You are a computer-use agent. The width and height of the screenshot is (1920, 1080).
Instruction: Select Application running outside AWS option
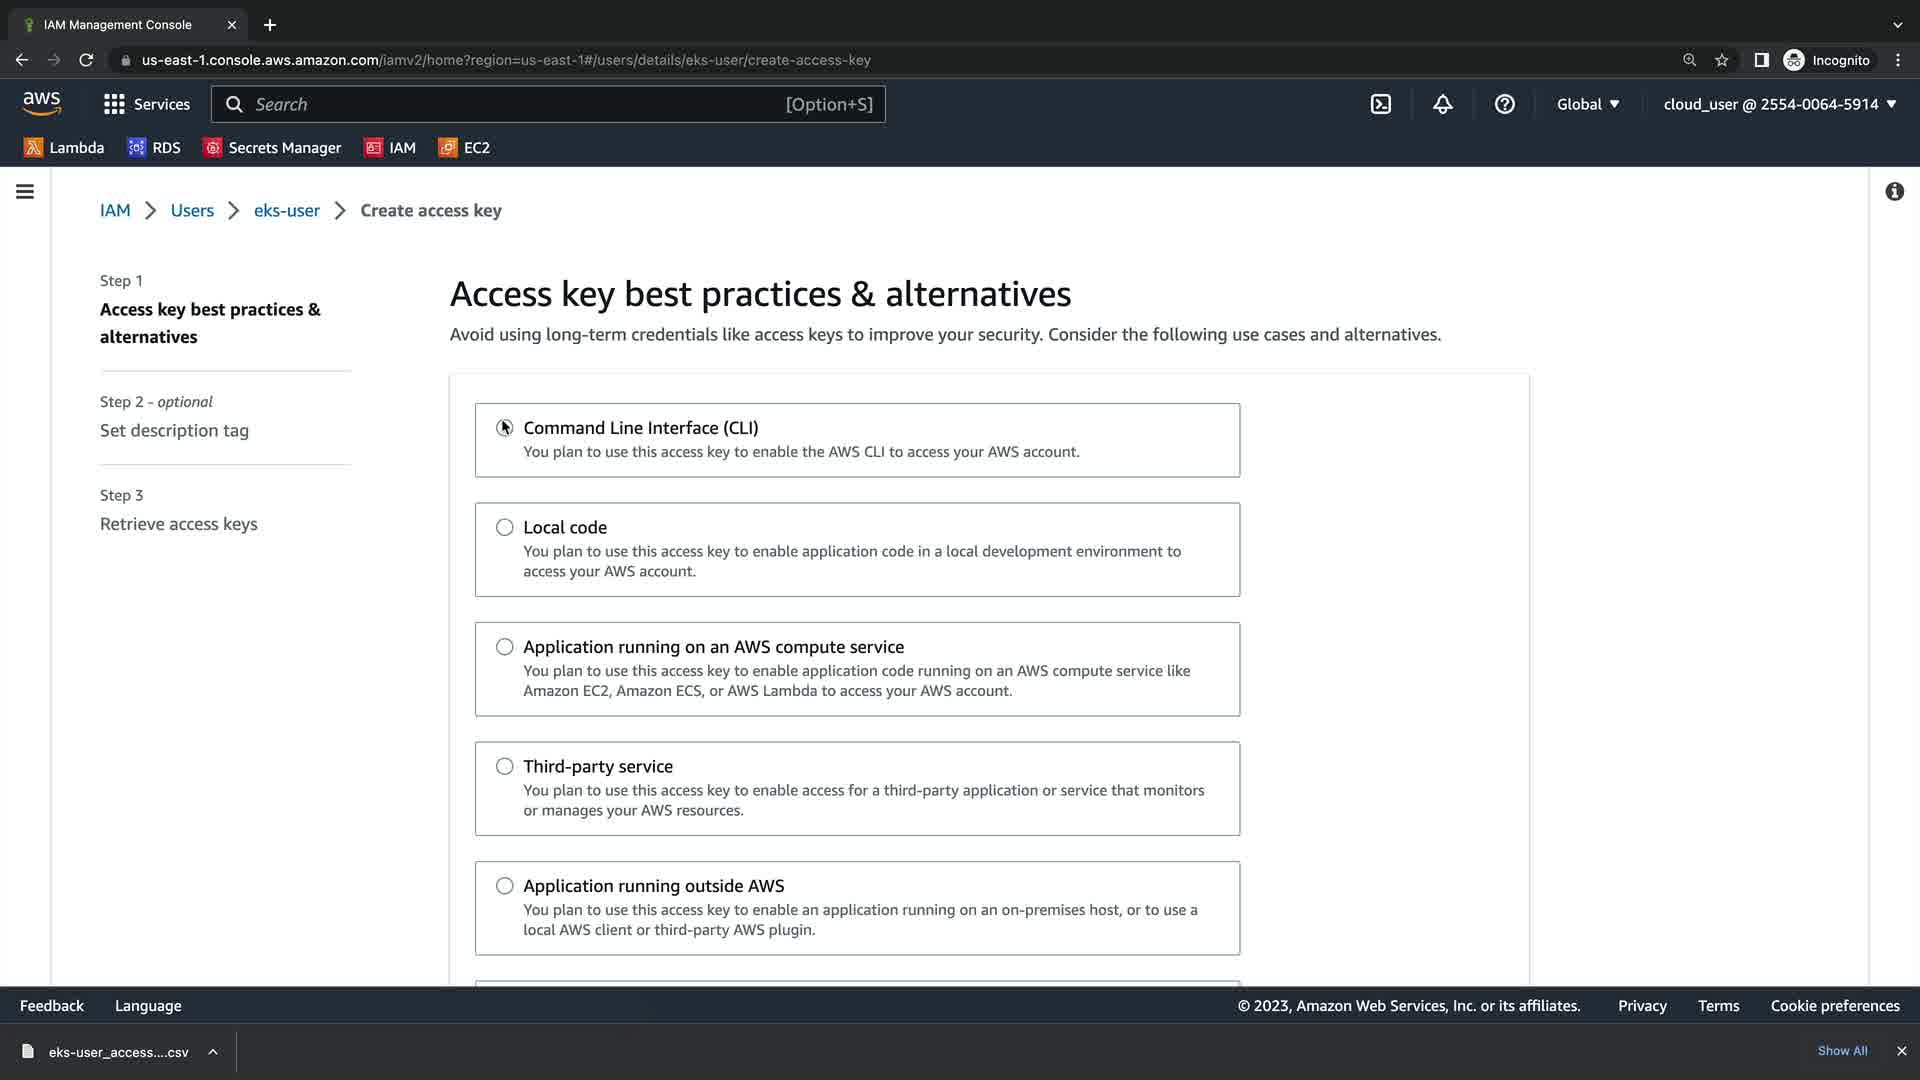tap(505, 886)
